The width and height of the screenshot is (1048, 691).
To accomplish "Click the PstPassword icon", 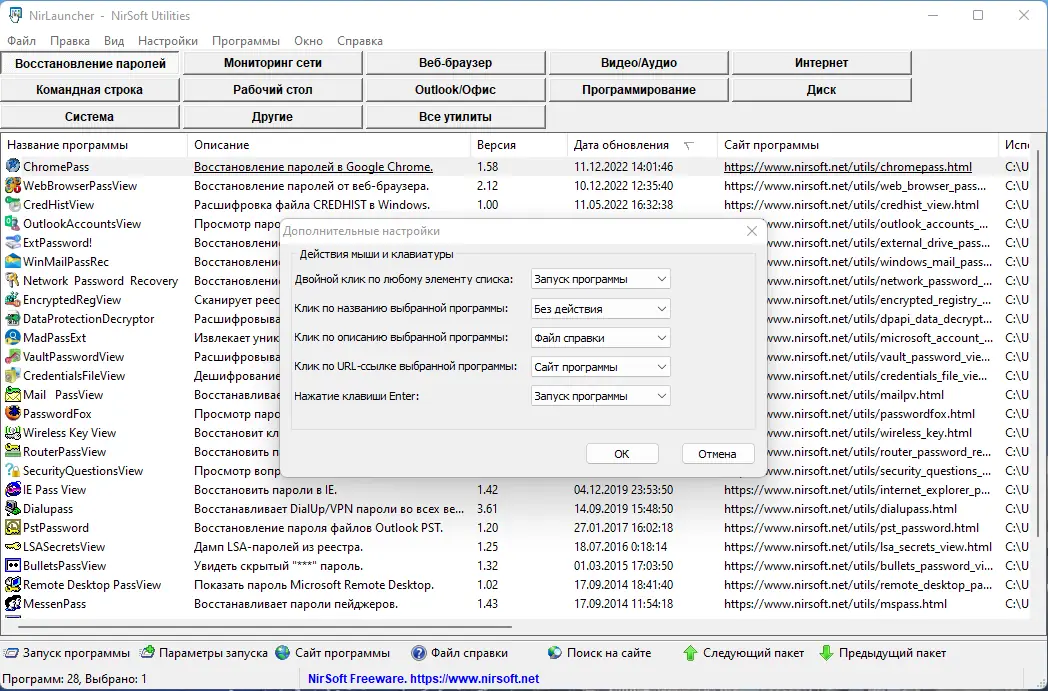I will pos(13,527).
